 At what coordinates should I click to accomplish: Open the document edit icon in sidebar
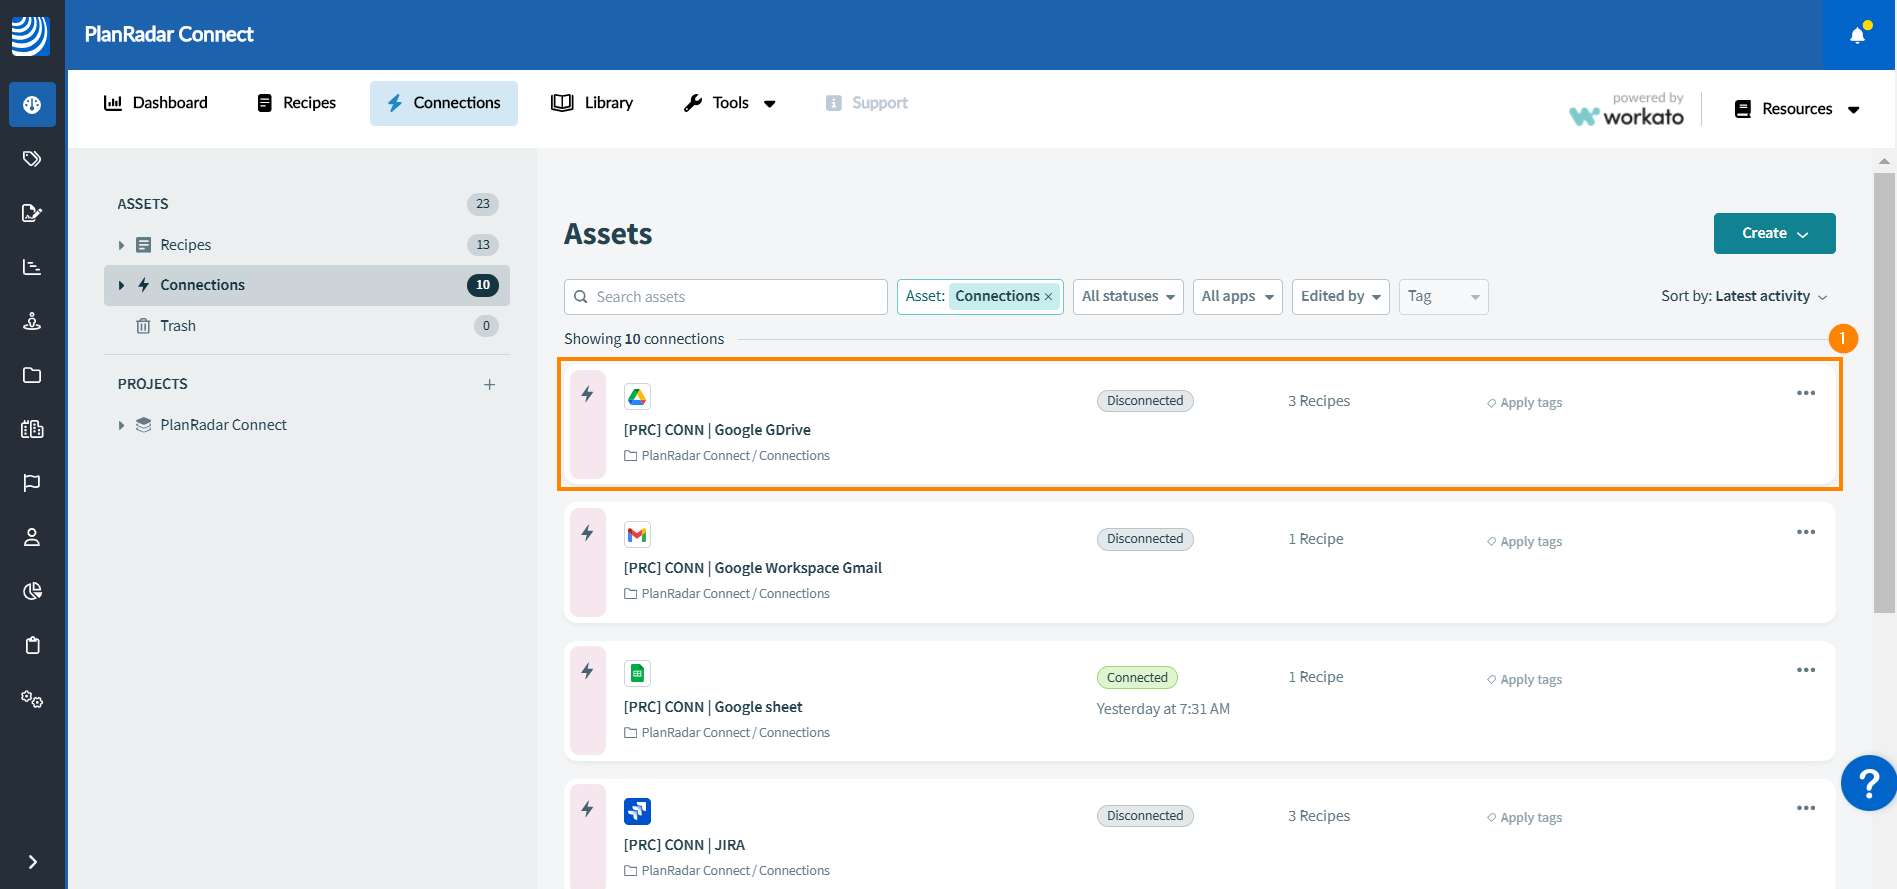click(32, 213)
